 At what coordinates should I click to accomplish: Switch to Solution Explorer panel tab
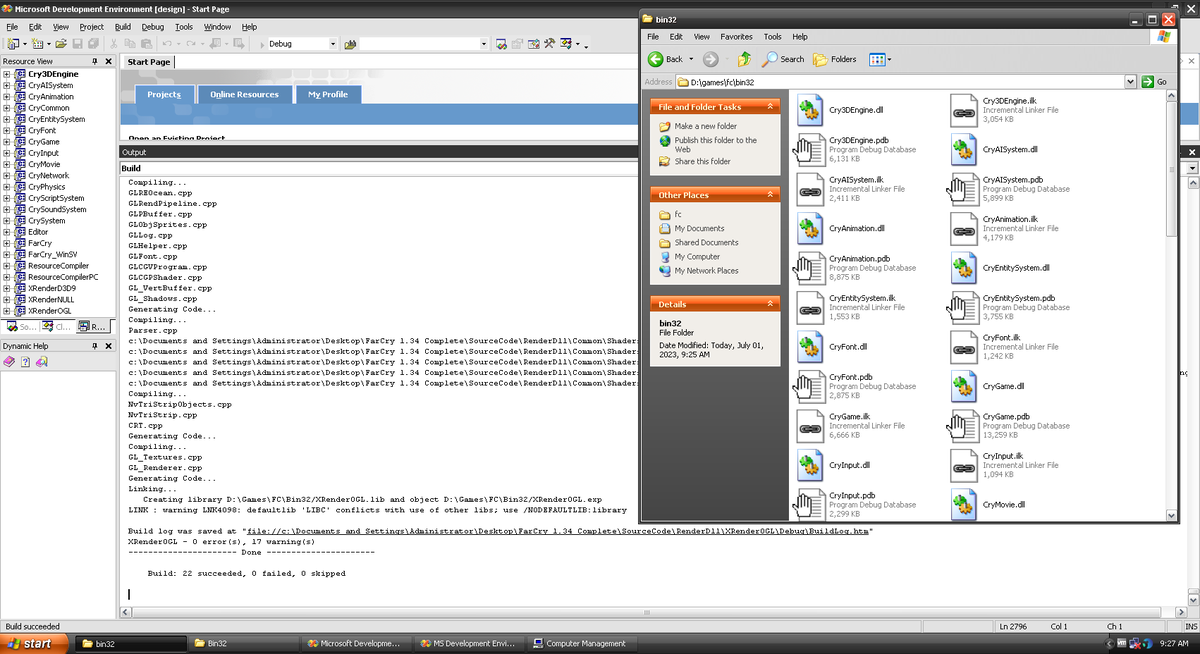[20, 326]
